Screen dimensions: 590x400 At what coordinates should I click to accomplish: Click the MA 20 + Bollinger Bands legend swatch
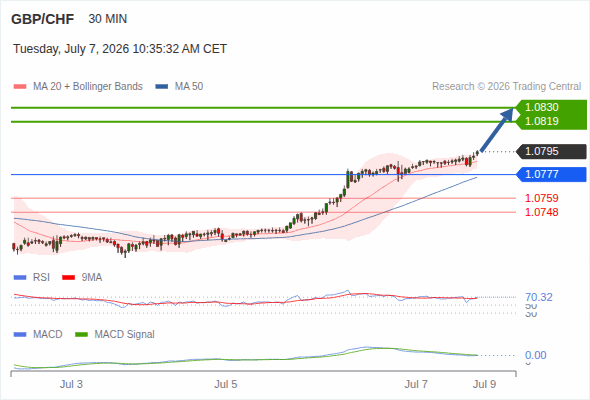[x=20, y=87]
